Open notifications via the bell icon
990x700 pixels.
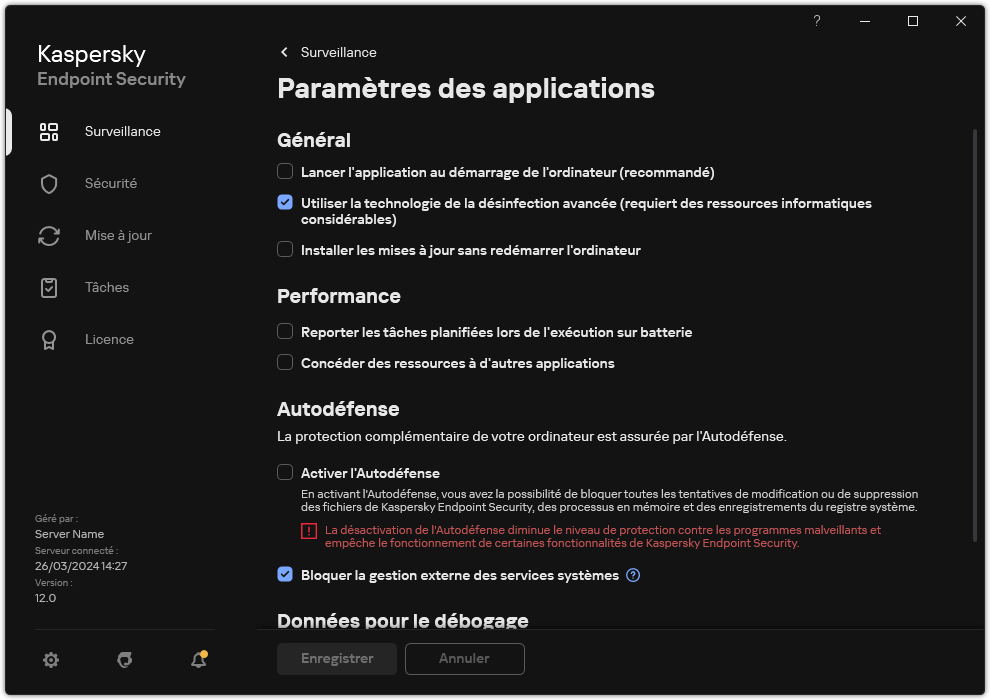click(x=197, y=660)
